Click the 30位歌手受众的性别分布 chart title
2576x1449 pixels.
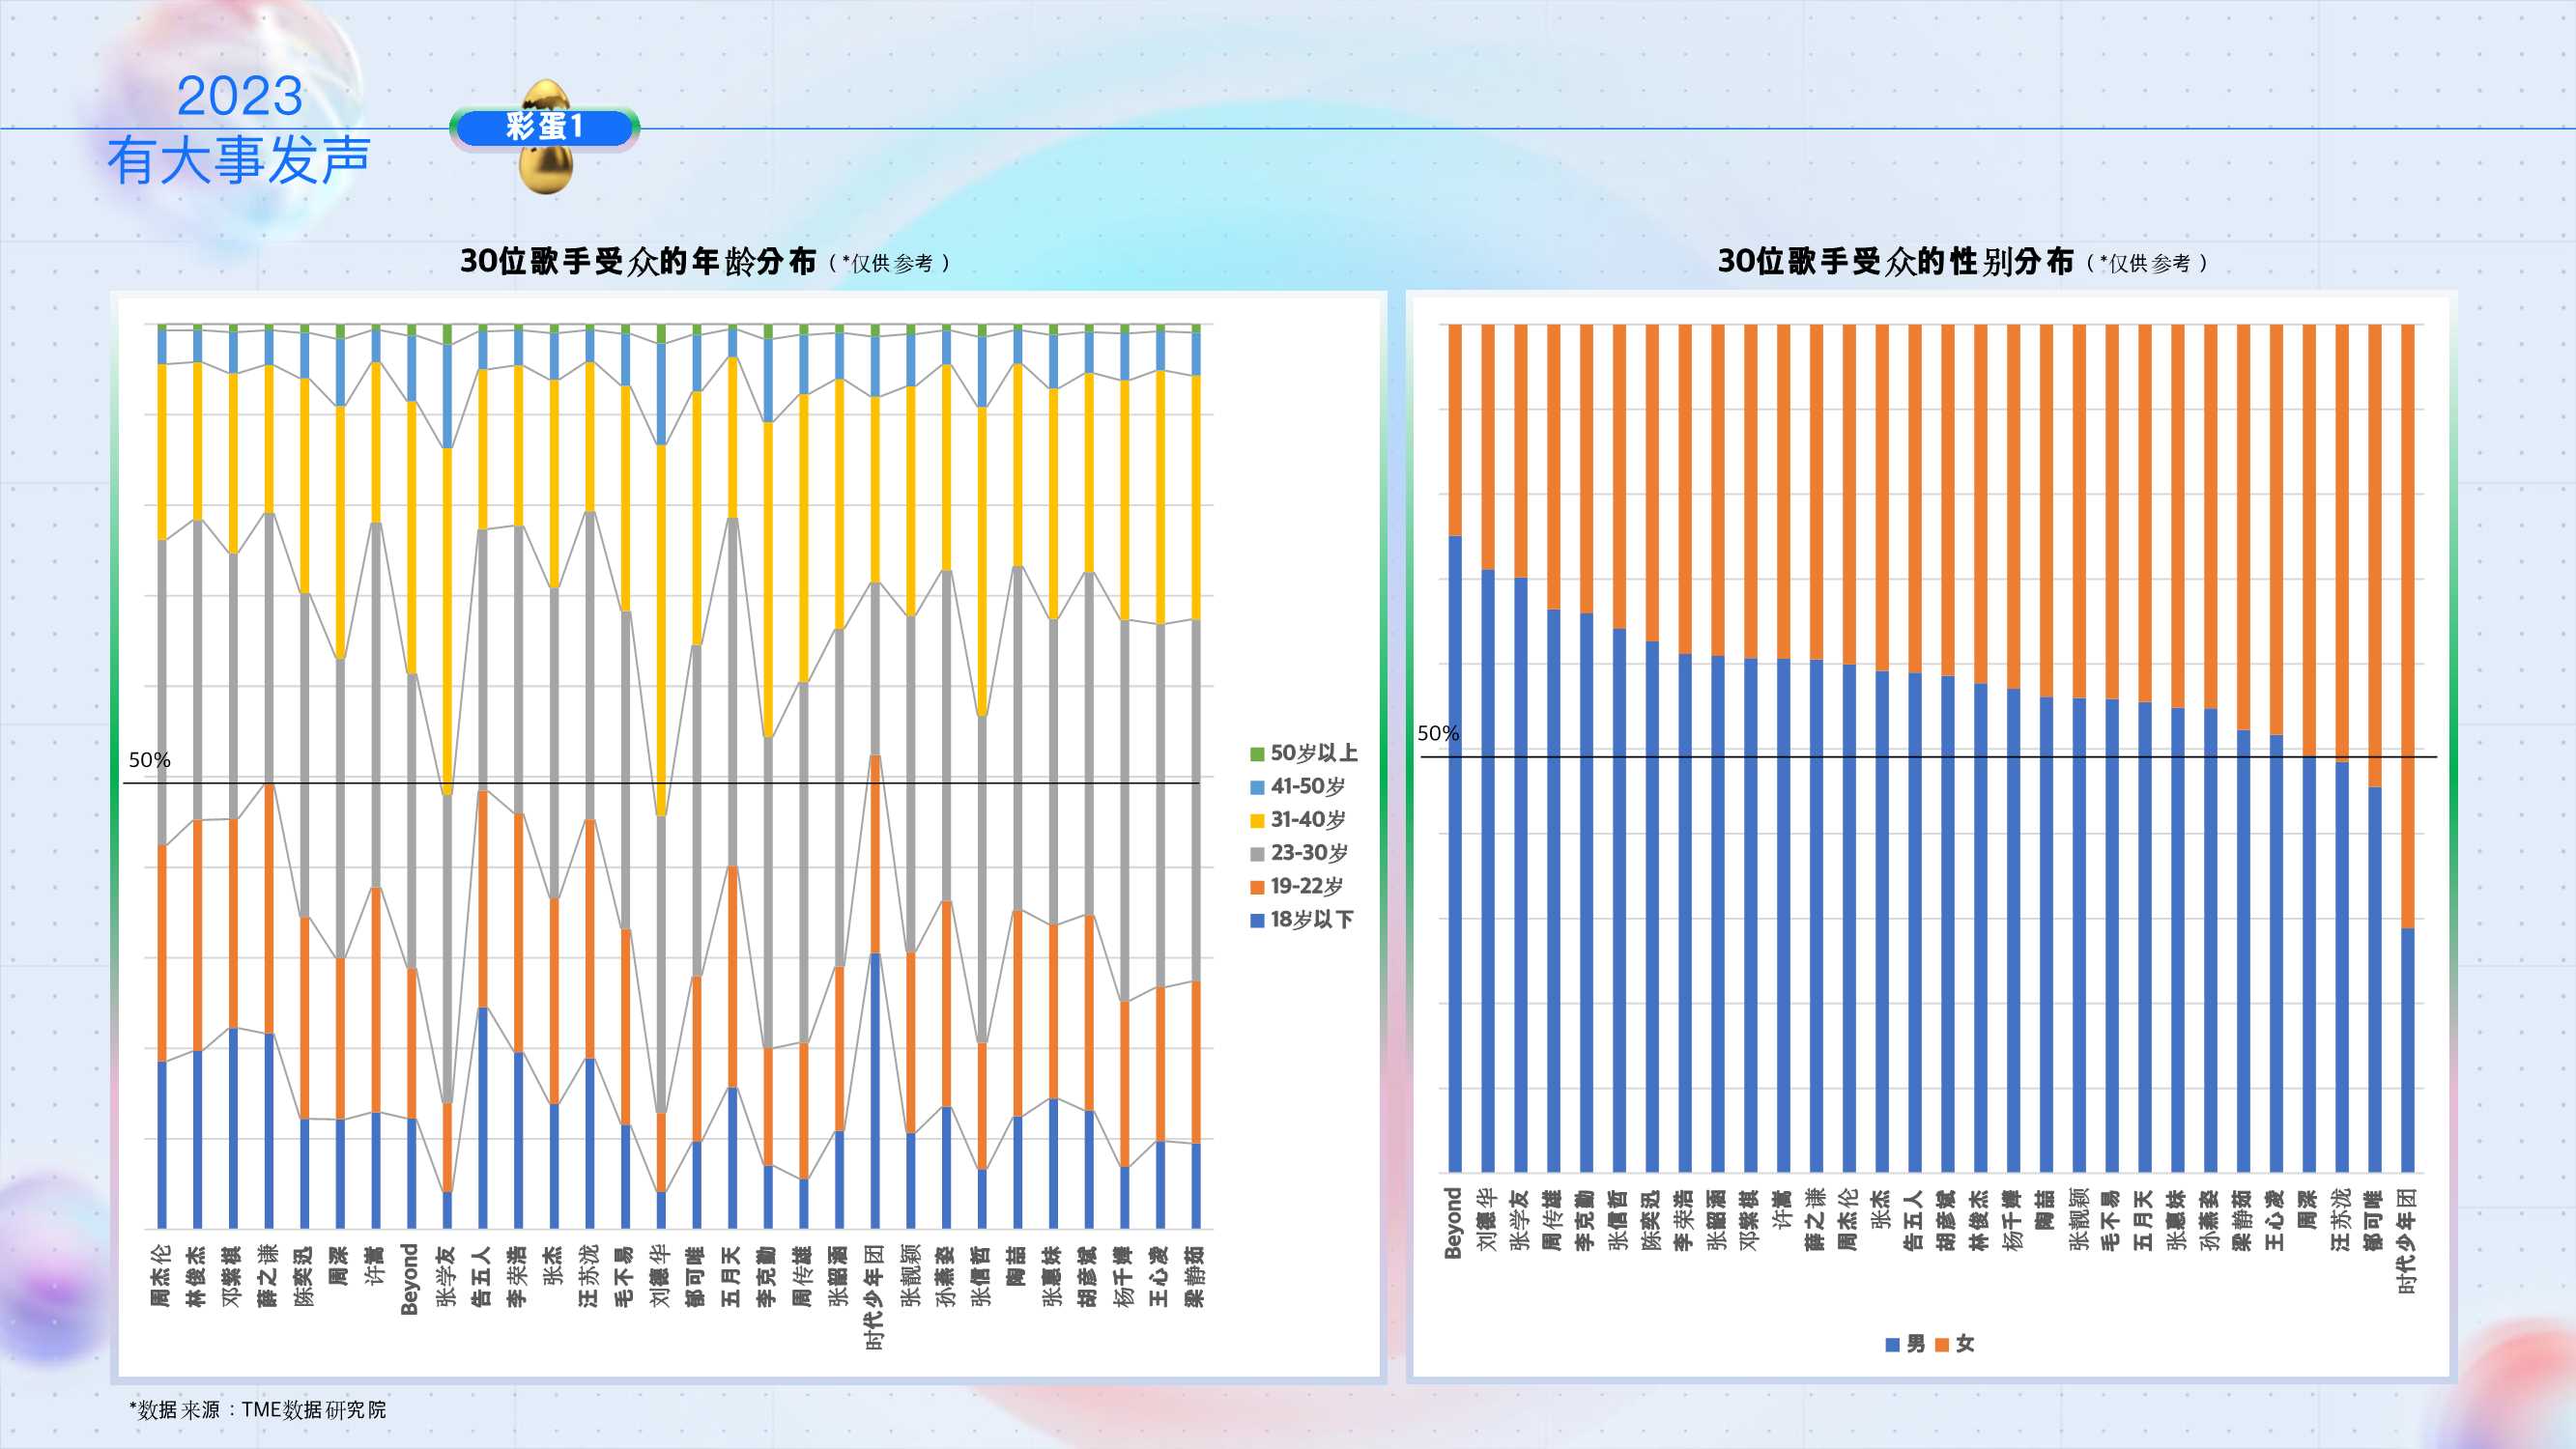(x=1895, y=262)
